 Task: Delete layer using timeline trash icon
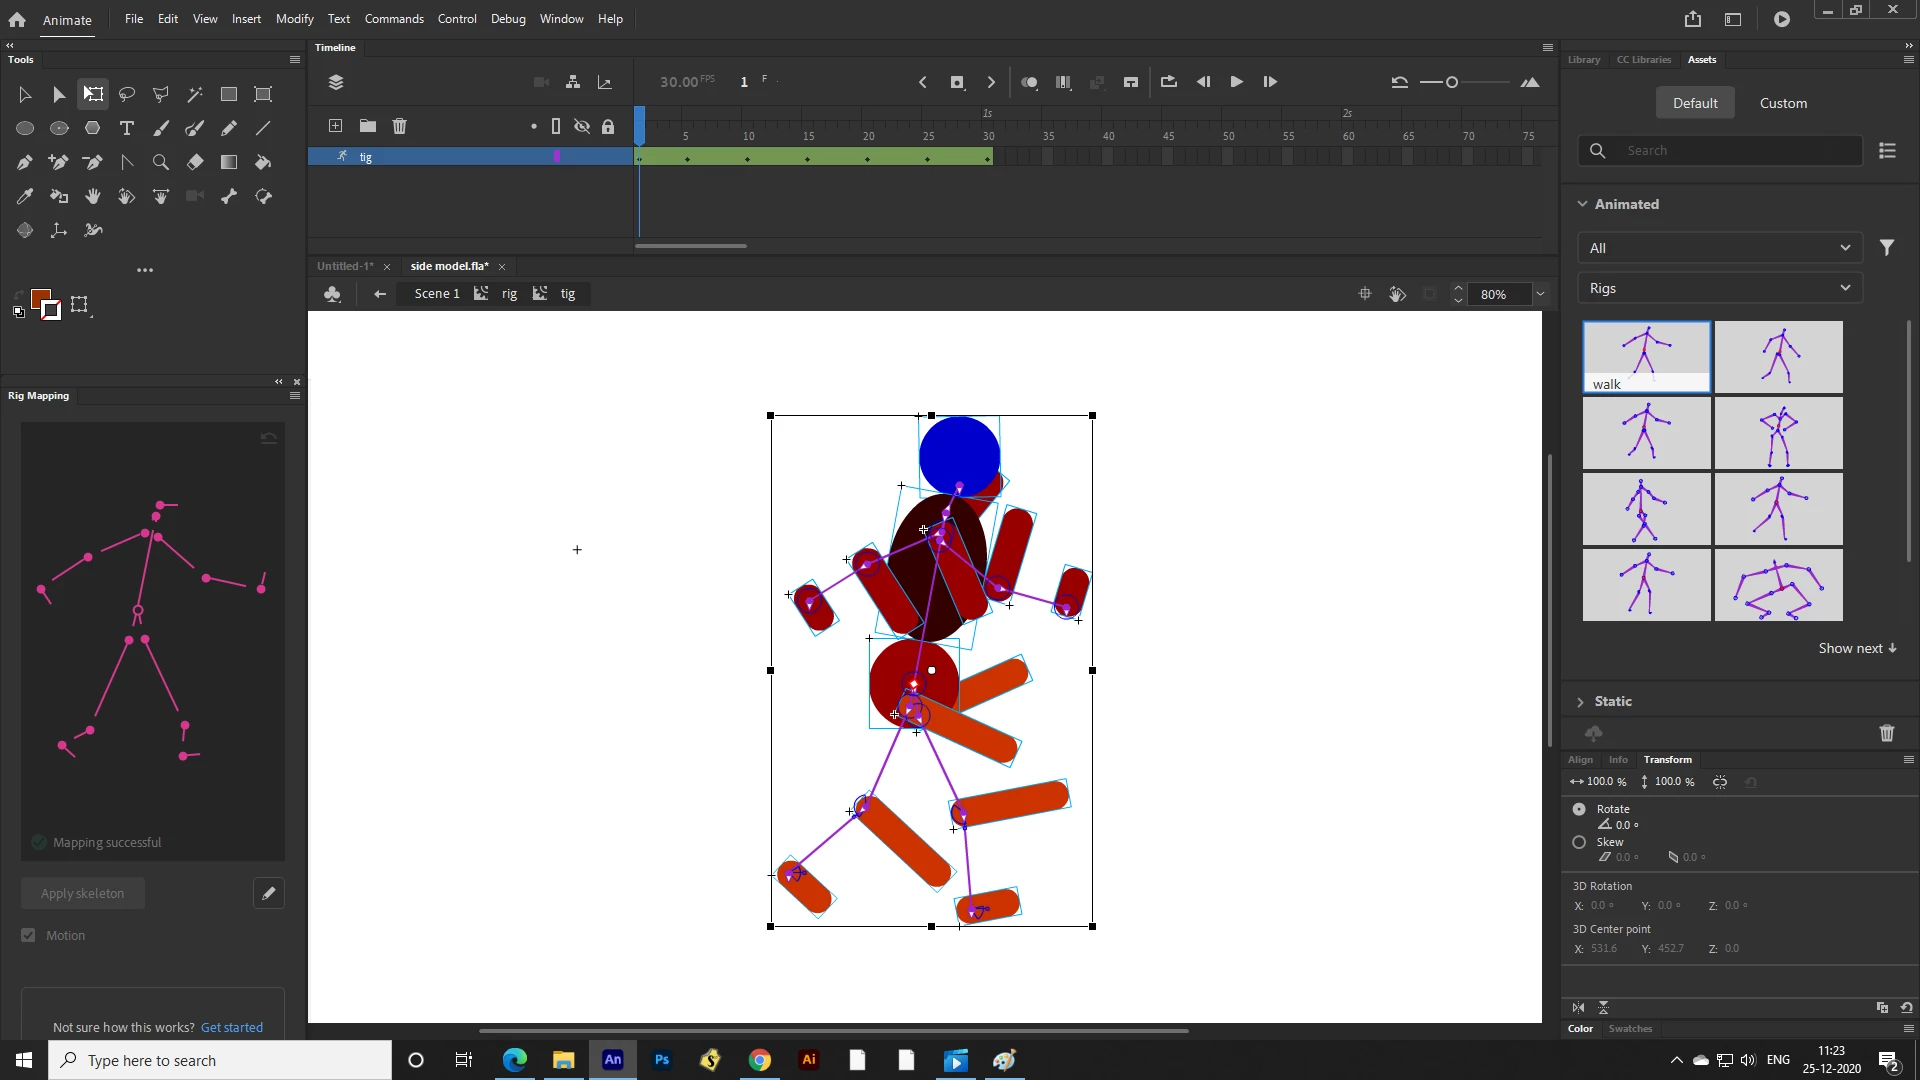pyautogui.click(x=400, y=126)
